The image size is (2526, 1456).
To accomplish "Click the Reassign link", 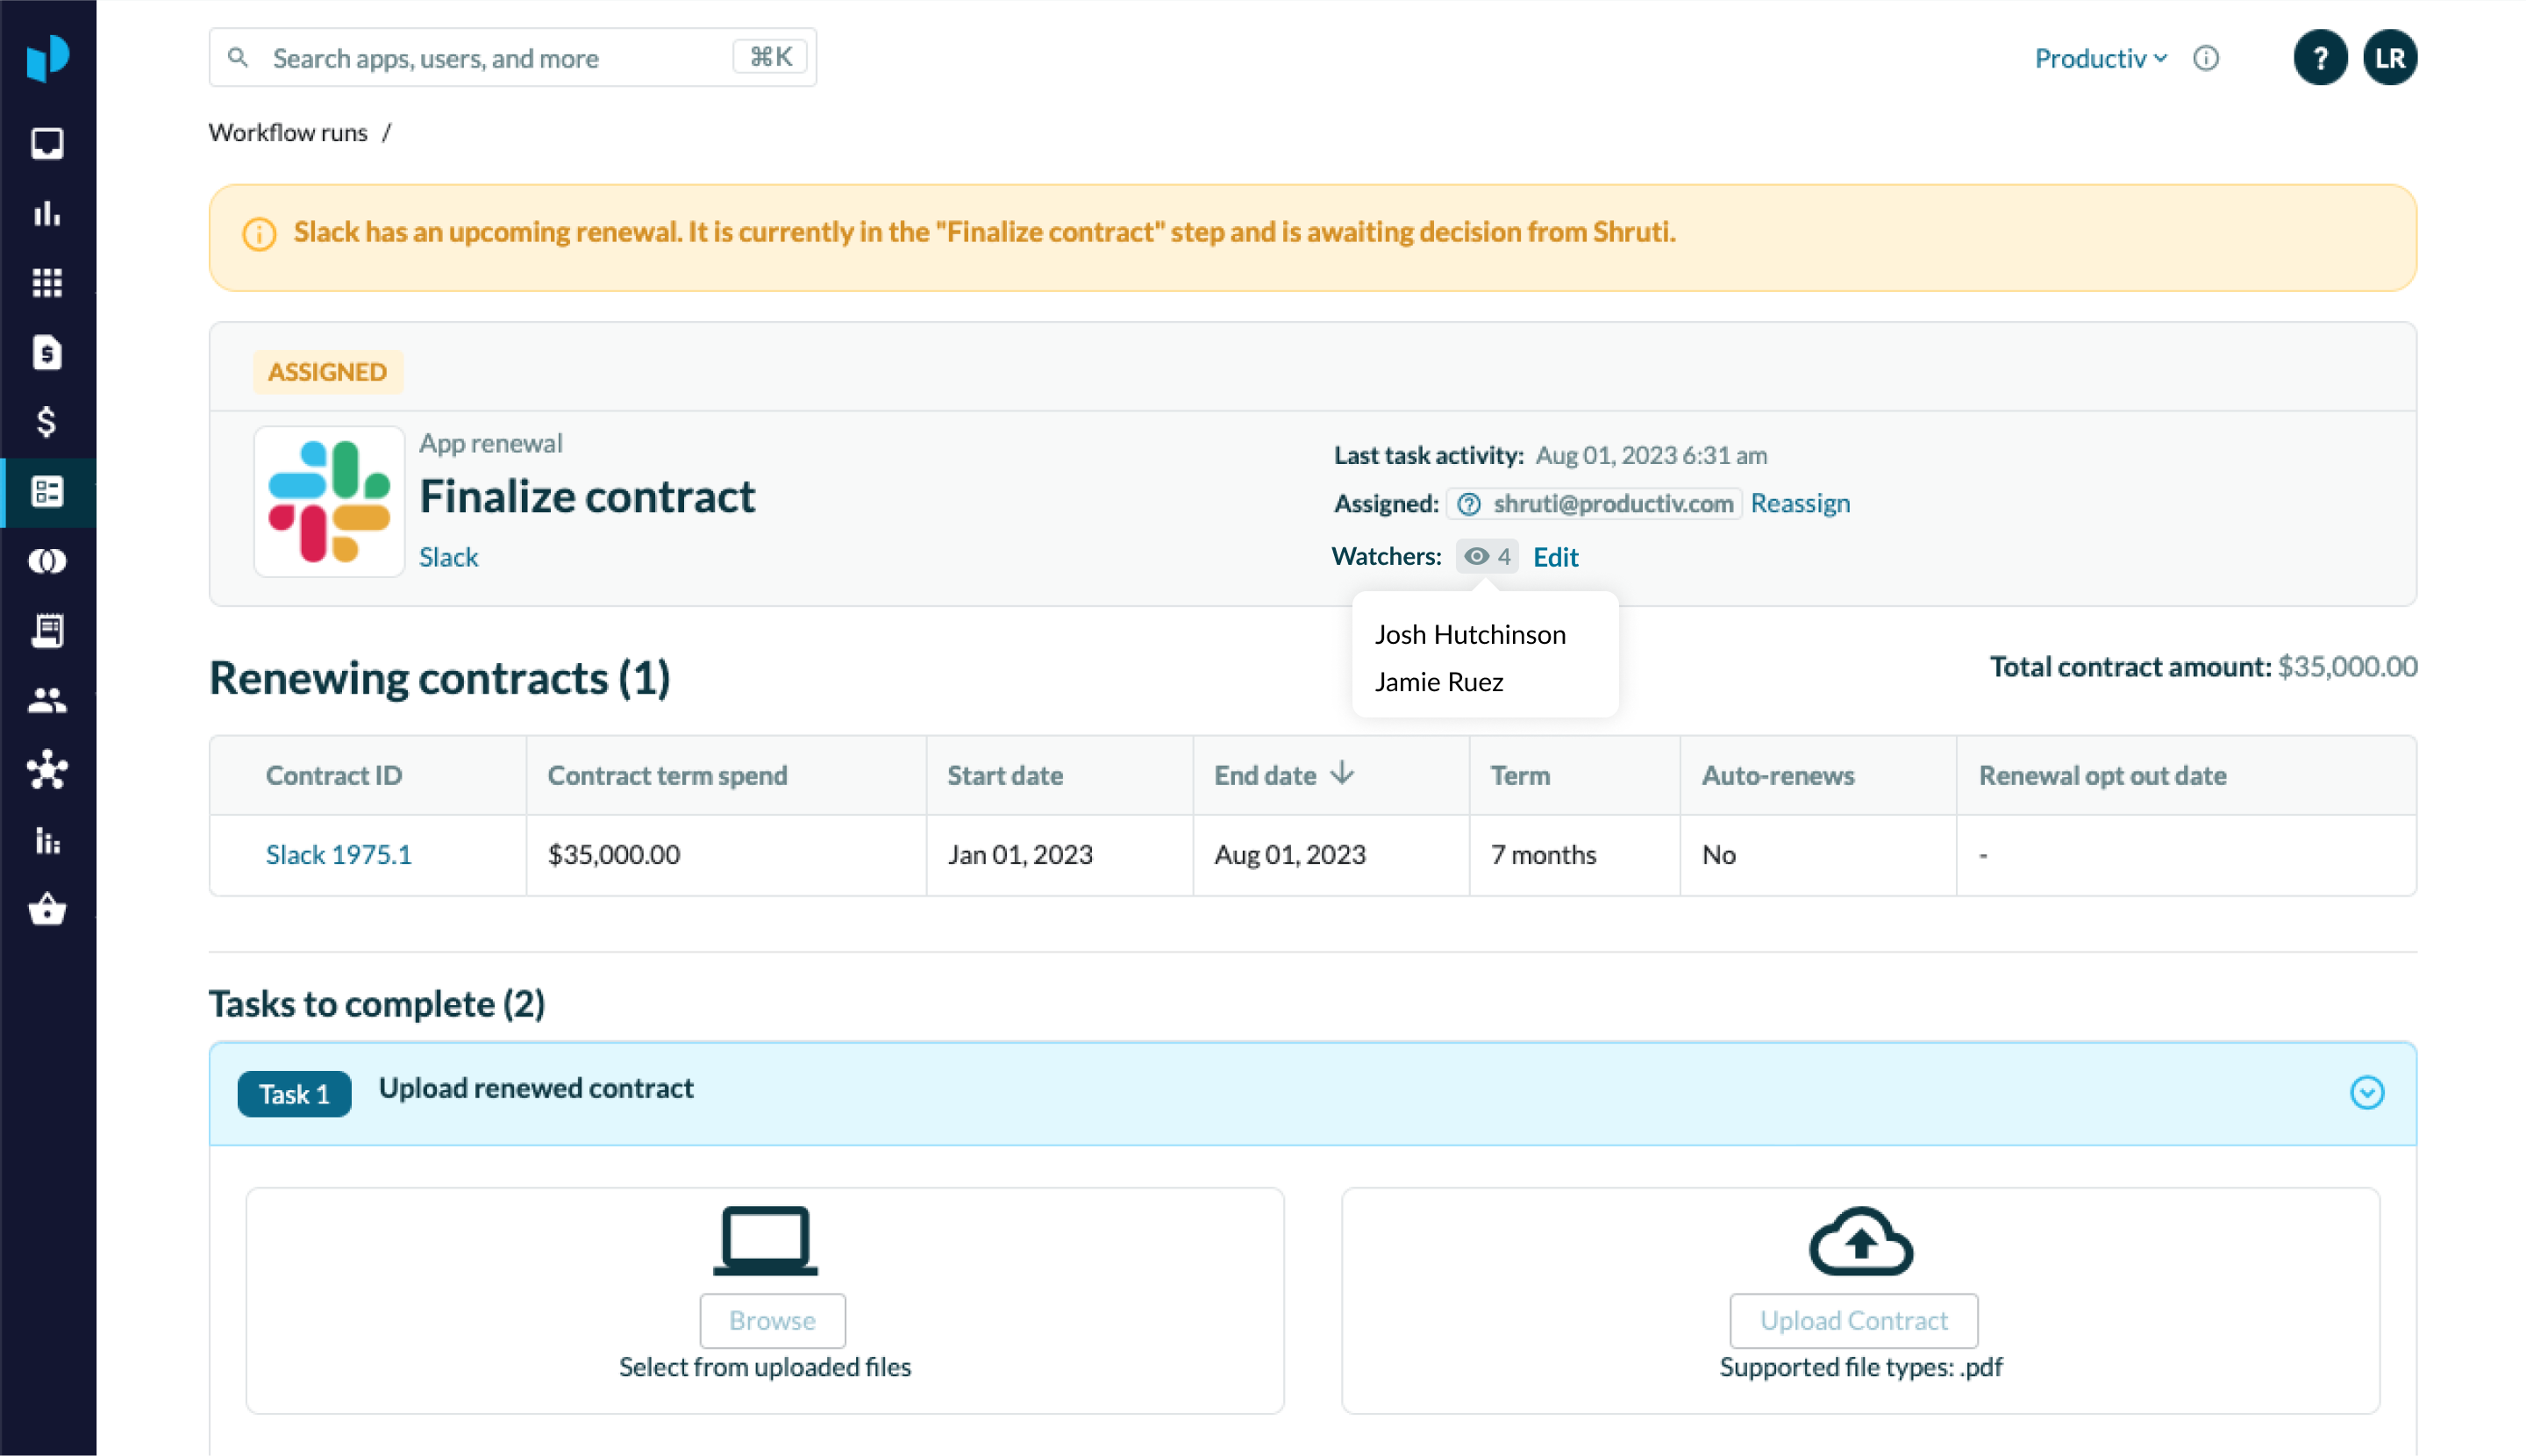I will click(1799, 503).
